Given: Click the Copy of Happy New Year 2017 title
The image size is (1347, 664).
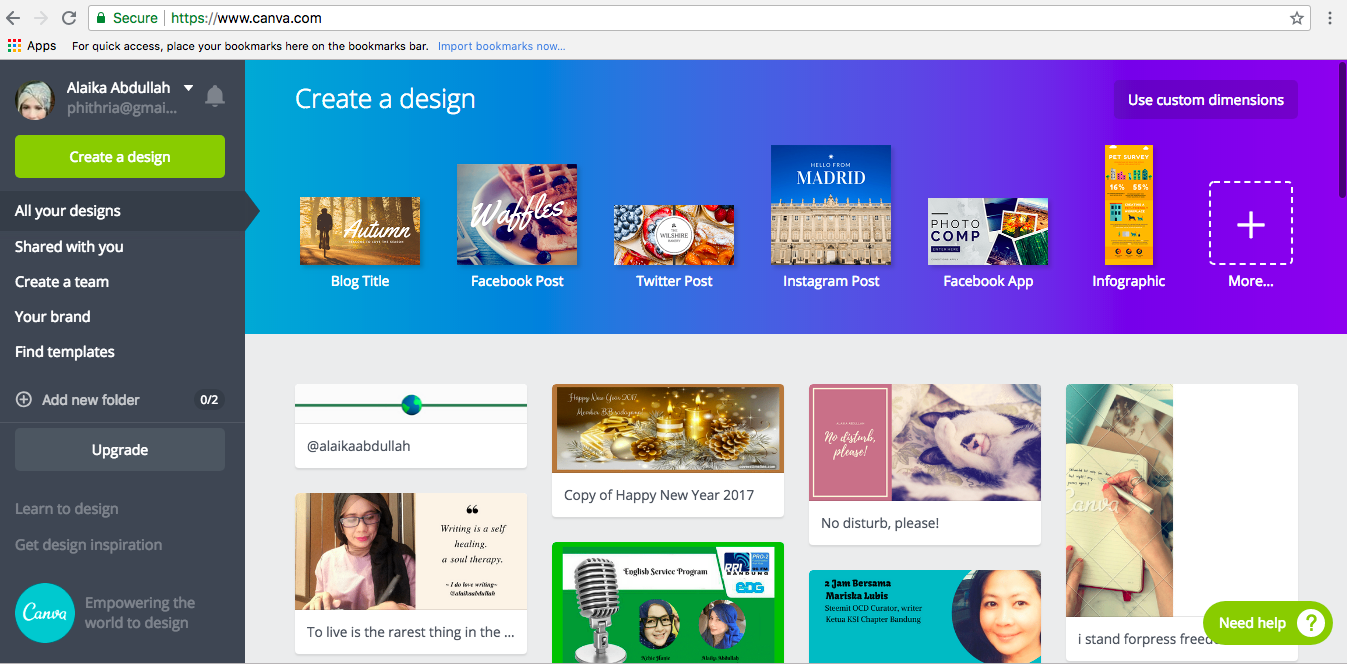Looking at the screenshot, I should (x=659, y=495).
